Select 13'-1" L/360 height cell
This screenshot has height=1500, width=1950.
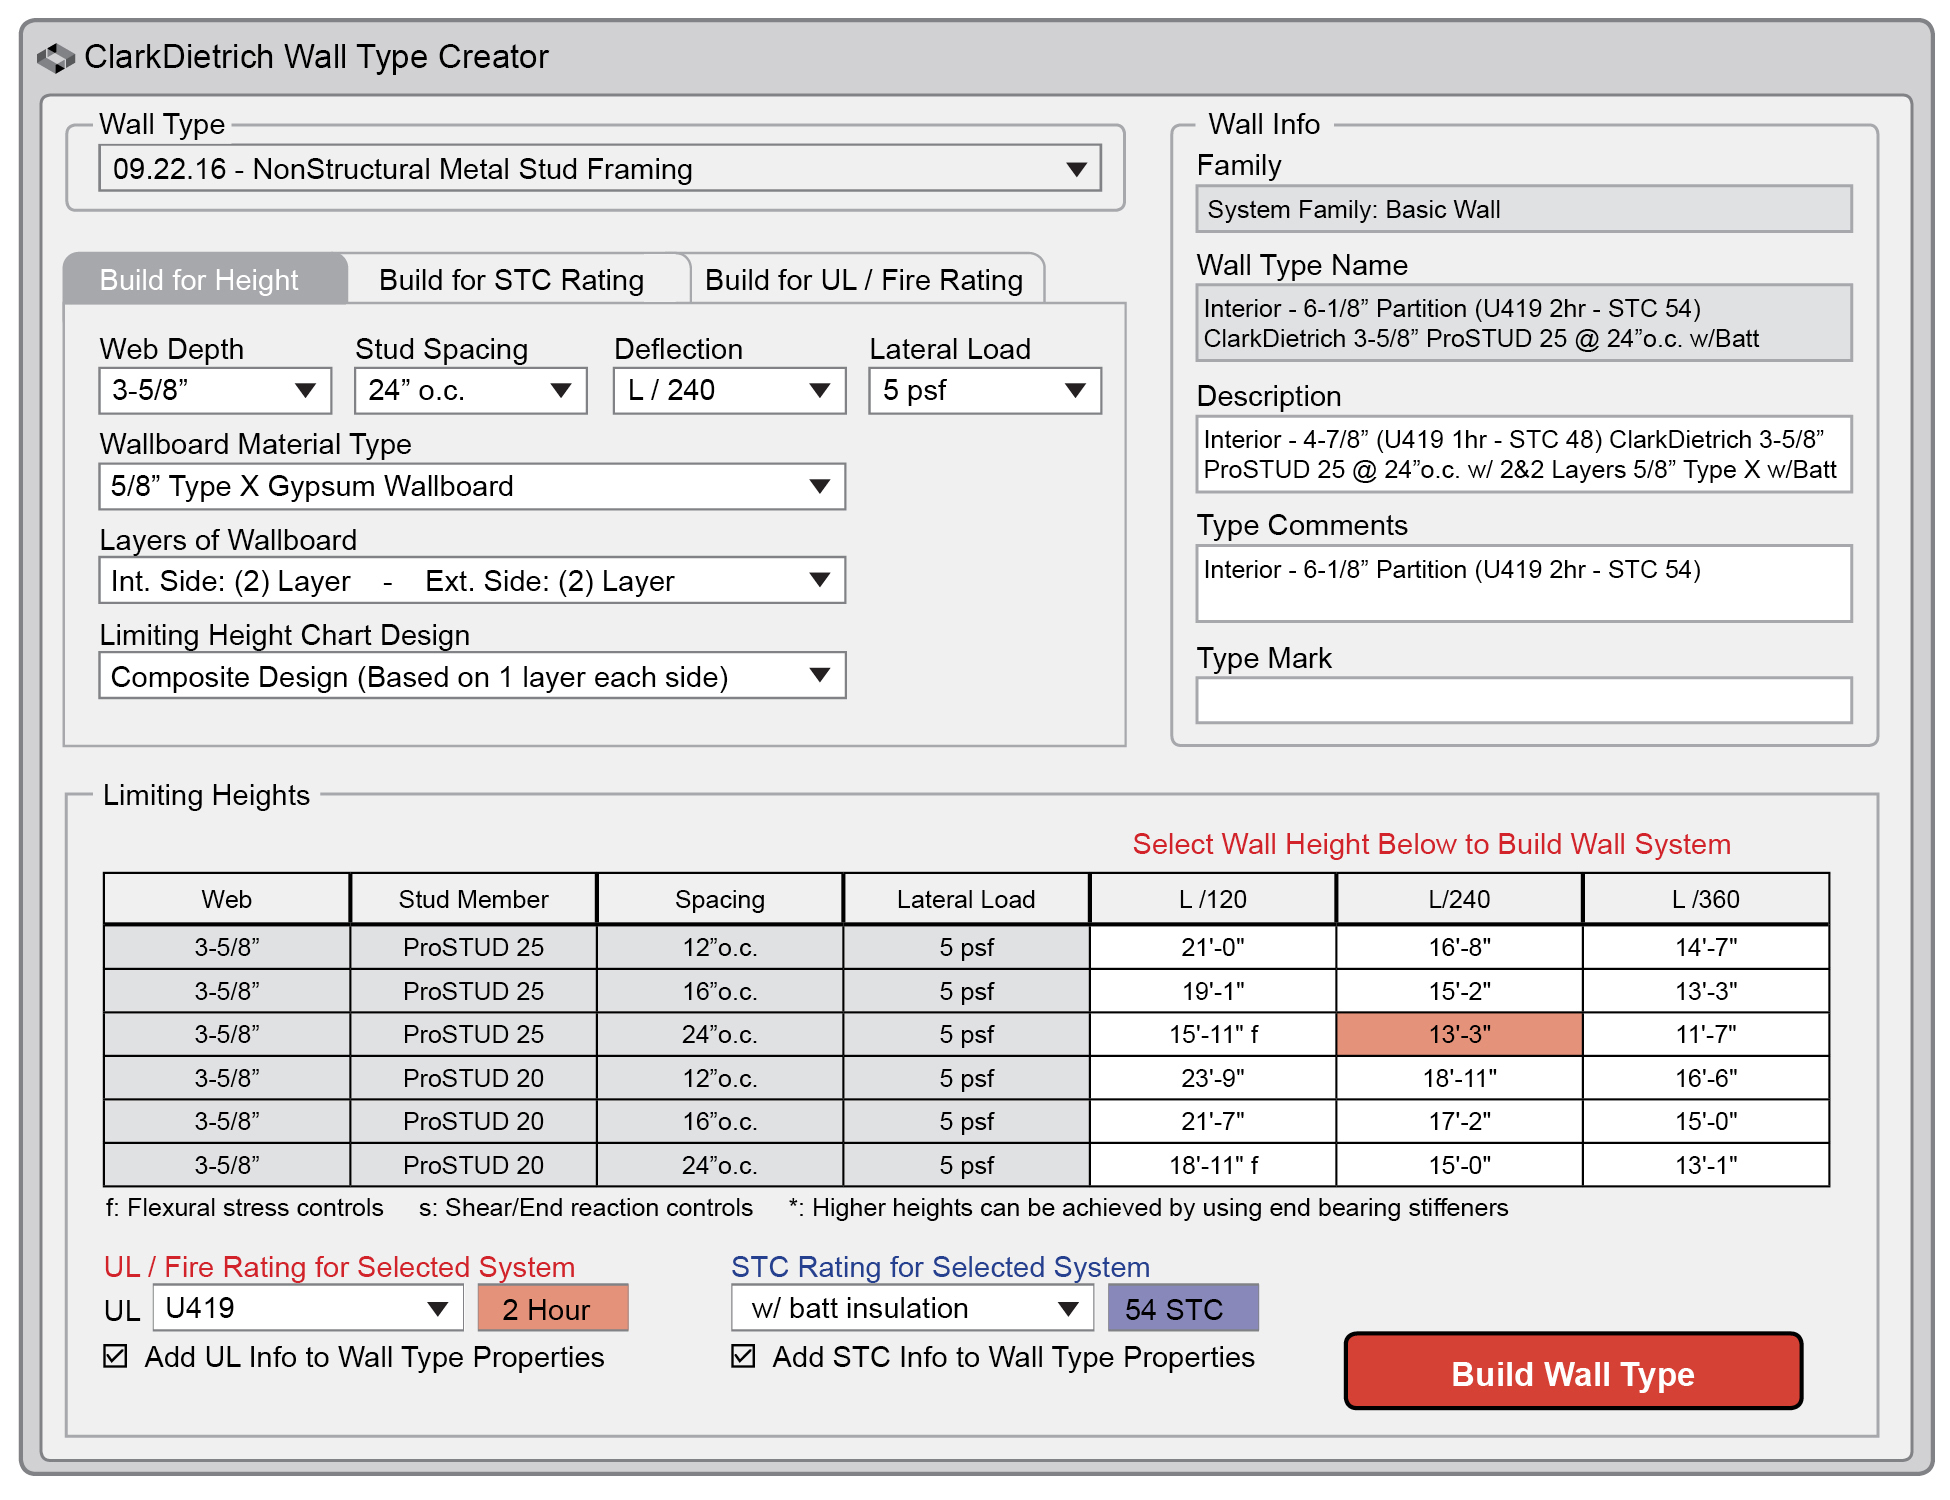click(1706, 1165)
